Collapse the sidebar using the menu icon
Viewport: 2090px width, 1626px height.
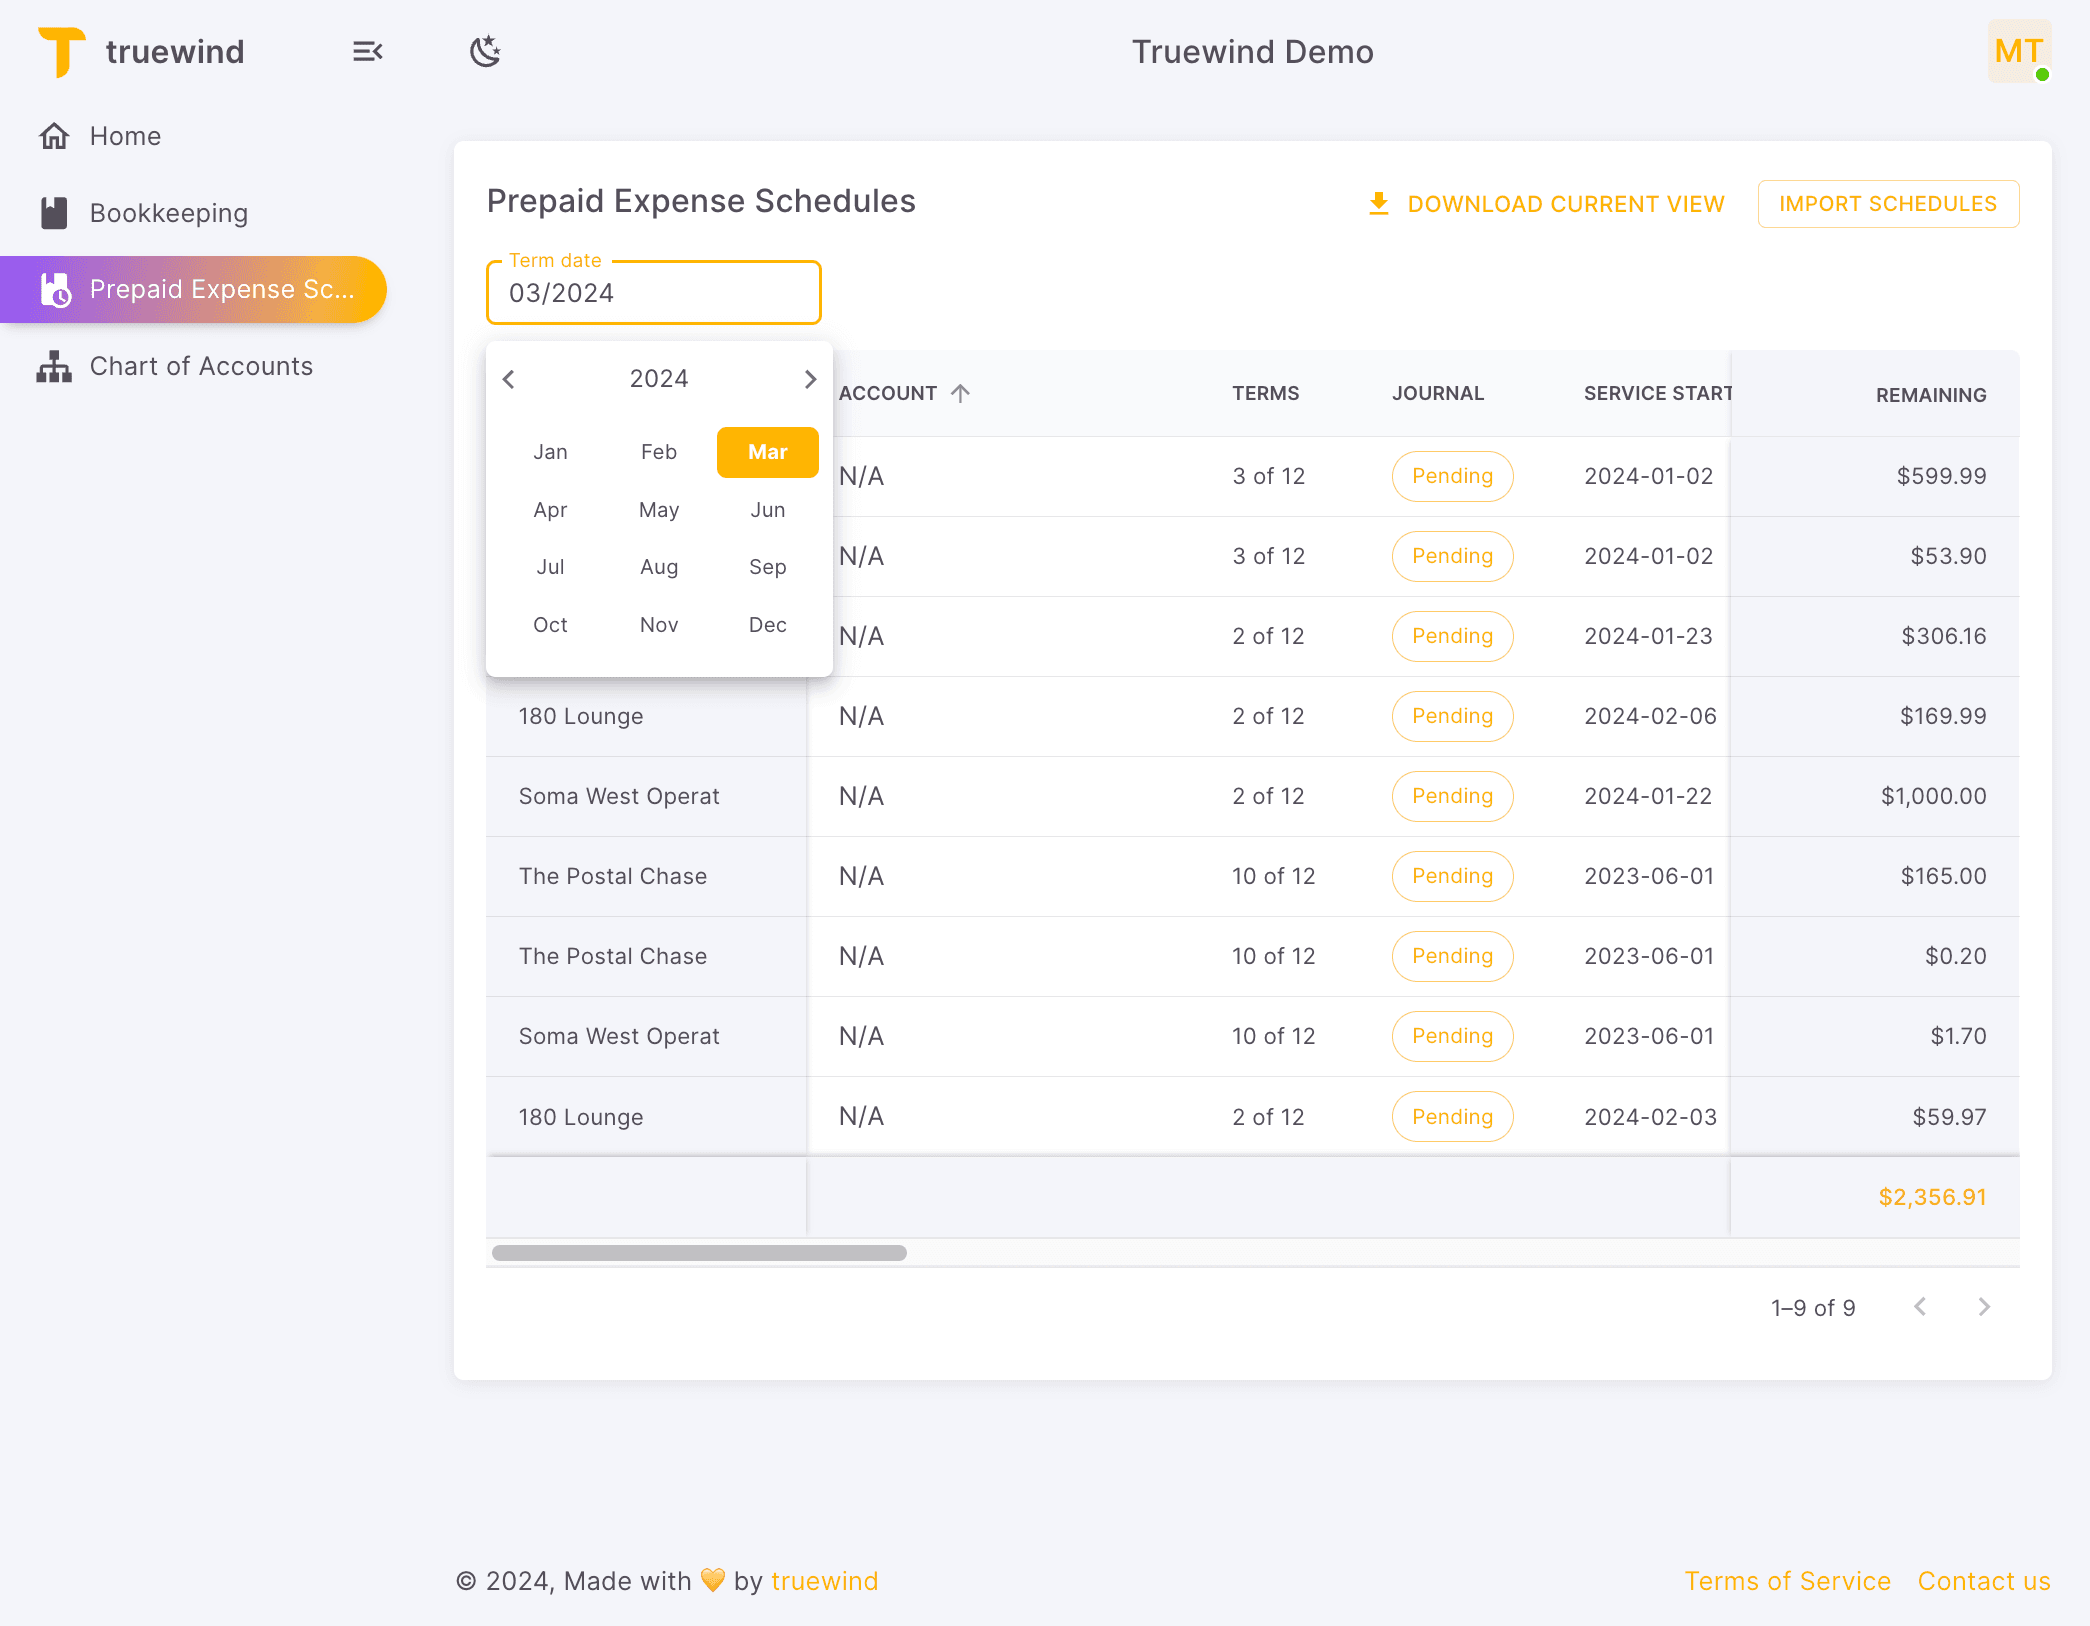[367, 51]
